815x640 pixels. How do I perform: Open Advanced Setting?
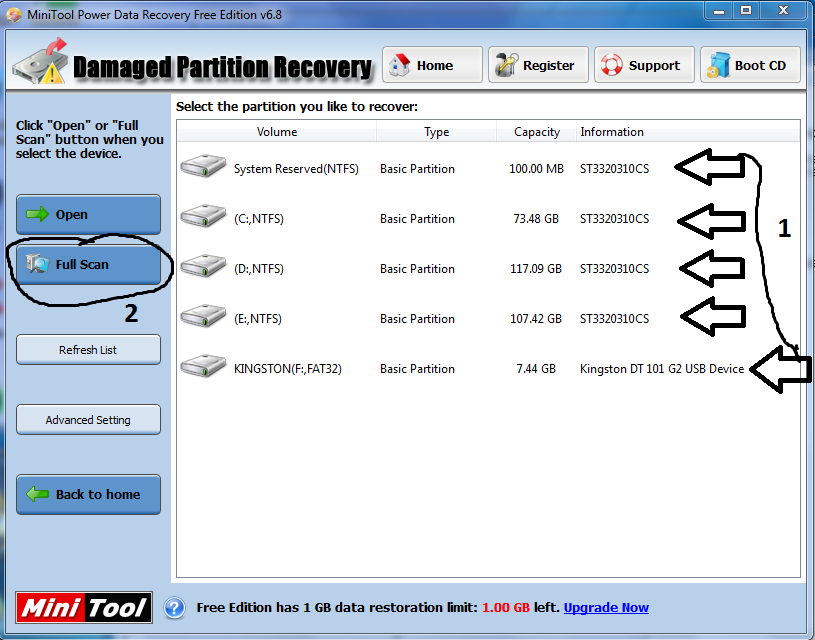88,419
